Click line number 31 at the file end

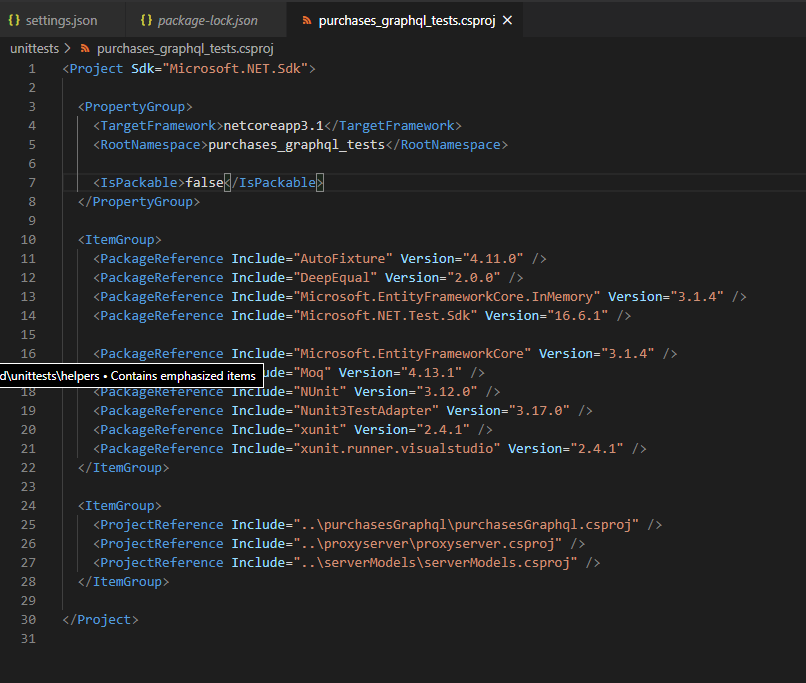(28, 639)
